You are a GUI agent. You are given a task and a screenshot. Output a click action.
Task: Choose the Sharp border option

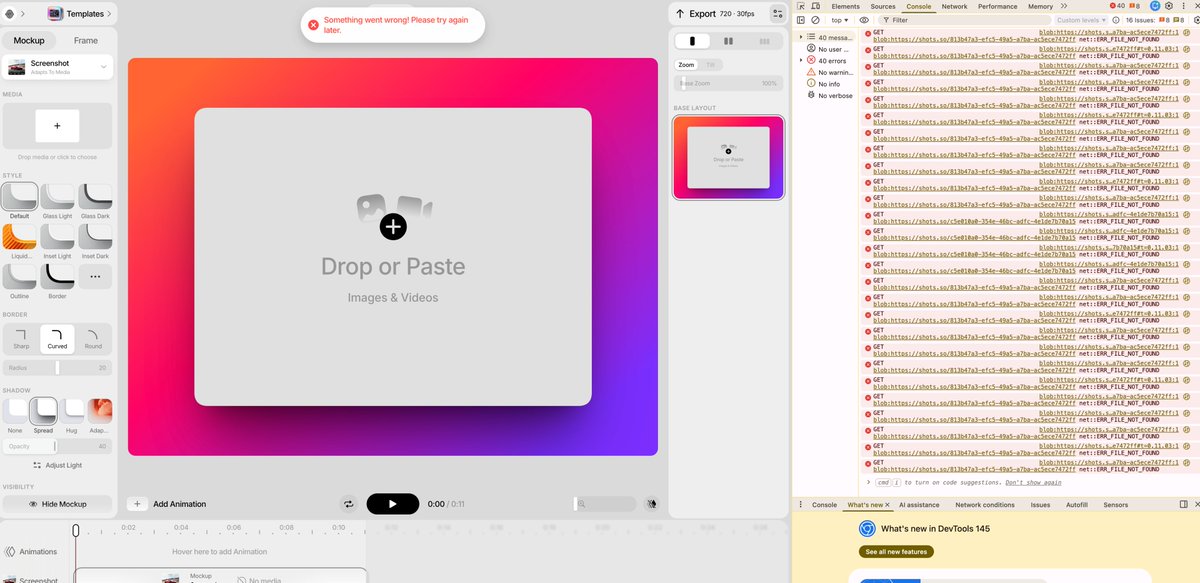21,338
